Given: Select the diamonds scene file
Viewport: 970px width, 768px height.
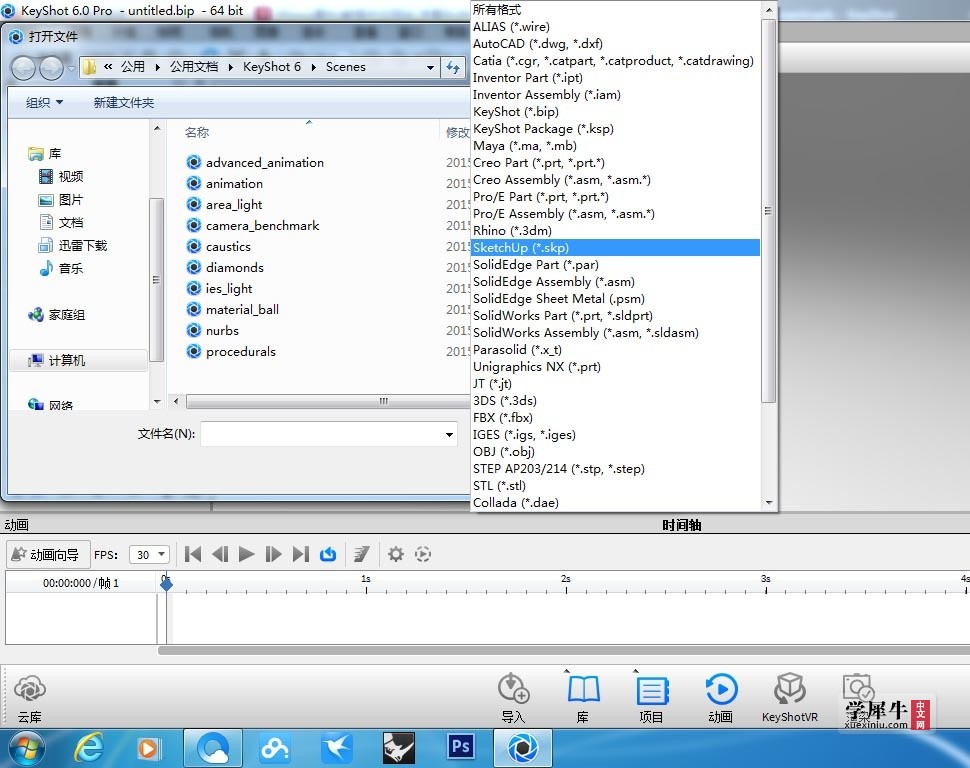Looking at the screenshot, I should [225, 267].
